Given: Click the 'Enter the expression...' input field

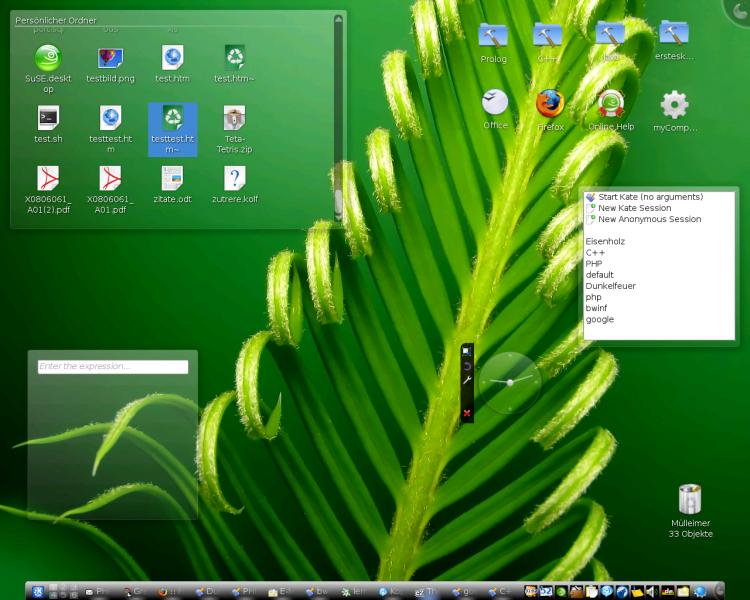Looking at the screenshot, I should click(x=113, y=367).
